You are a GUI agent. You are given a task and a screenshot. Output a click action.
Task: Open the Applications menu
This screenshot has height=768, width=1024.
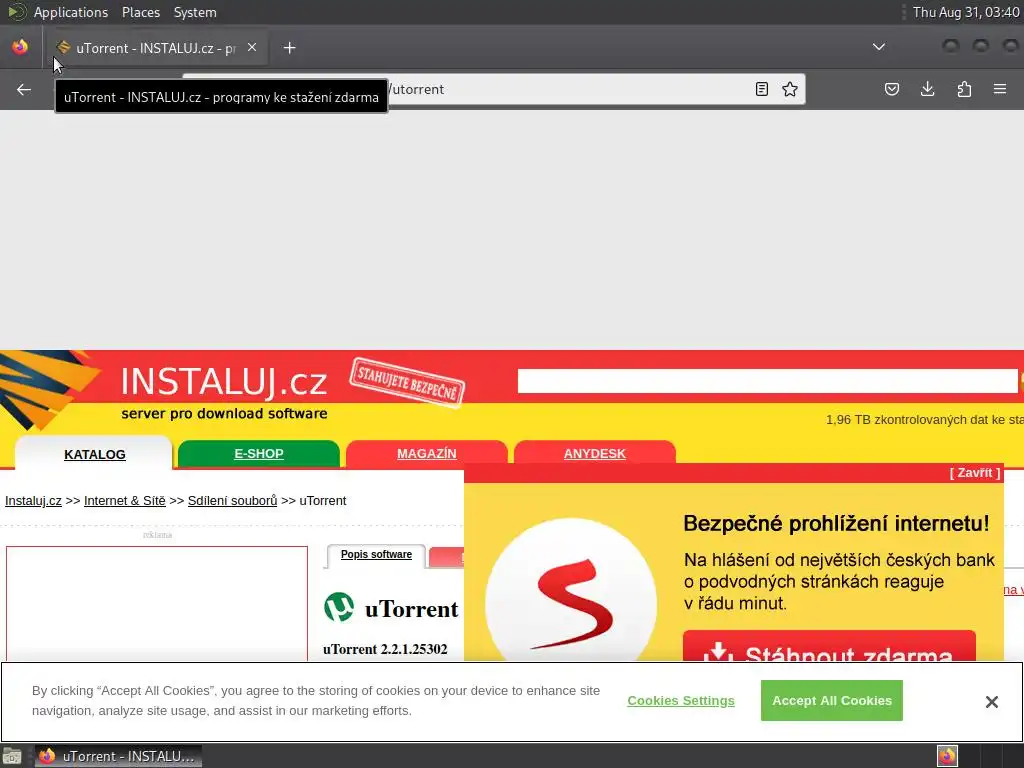tap(71, 12)
